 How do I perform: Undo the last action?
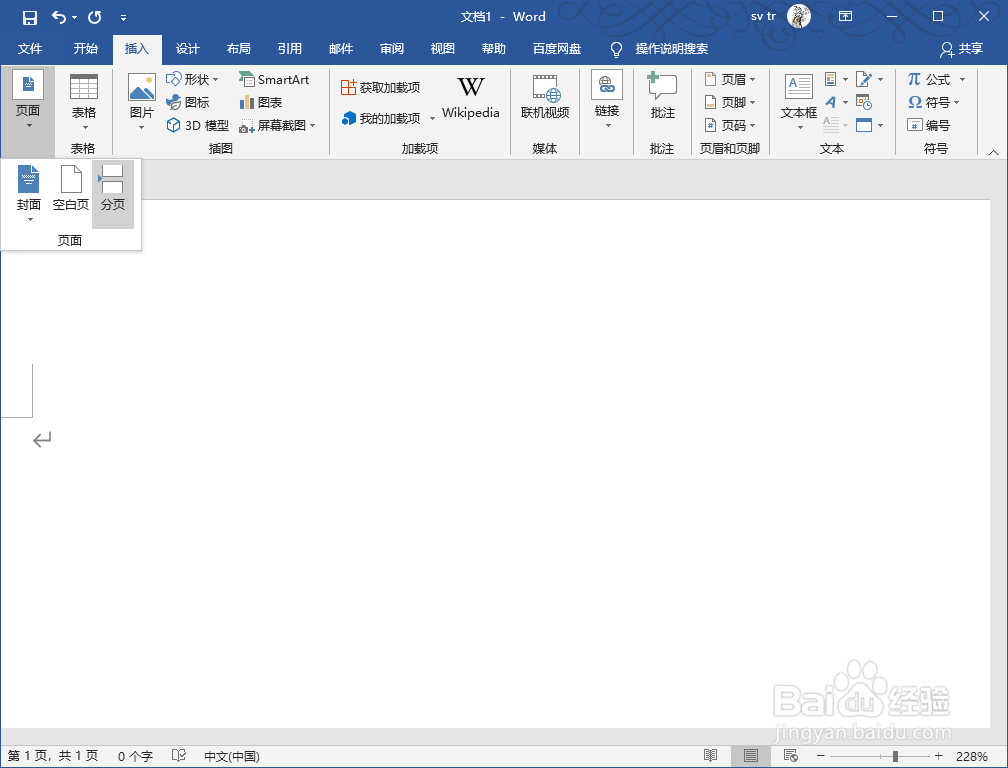point(59,17)
